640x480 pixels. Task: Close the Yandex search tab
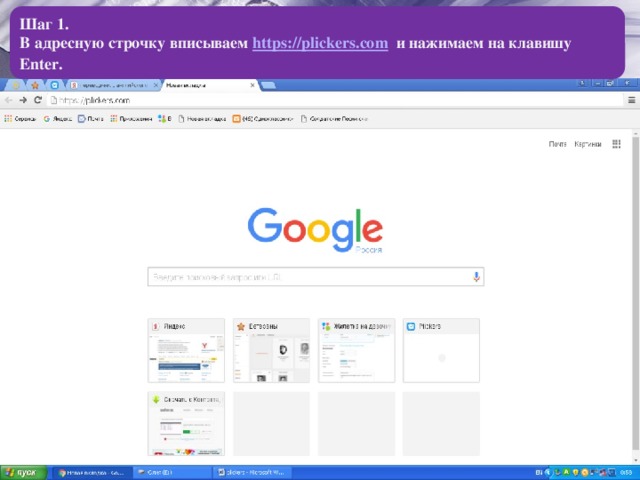[x=156, y=85]
